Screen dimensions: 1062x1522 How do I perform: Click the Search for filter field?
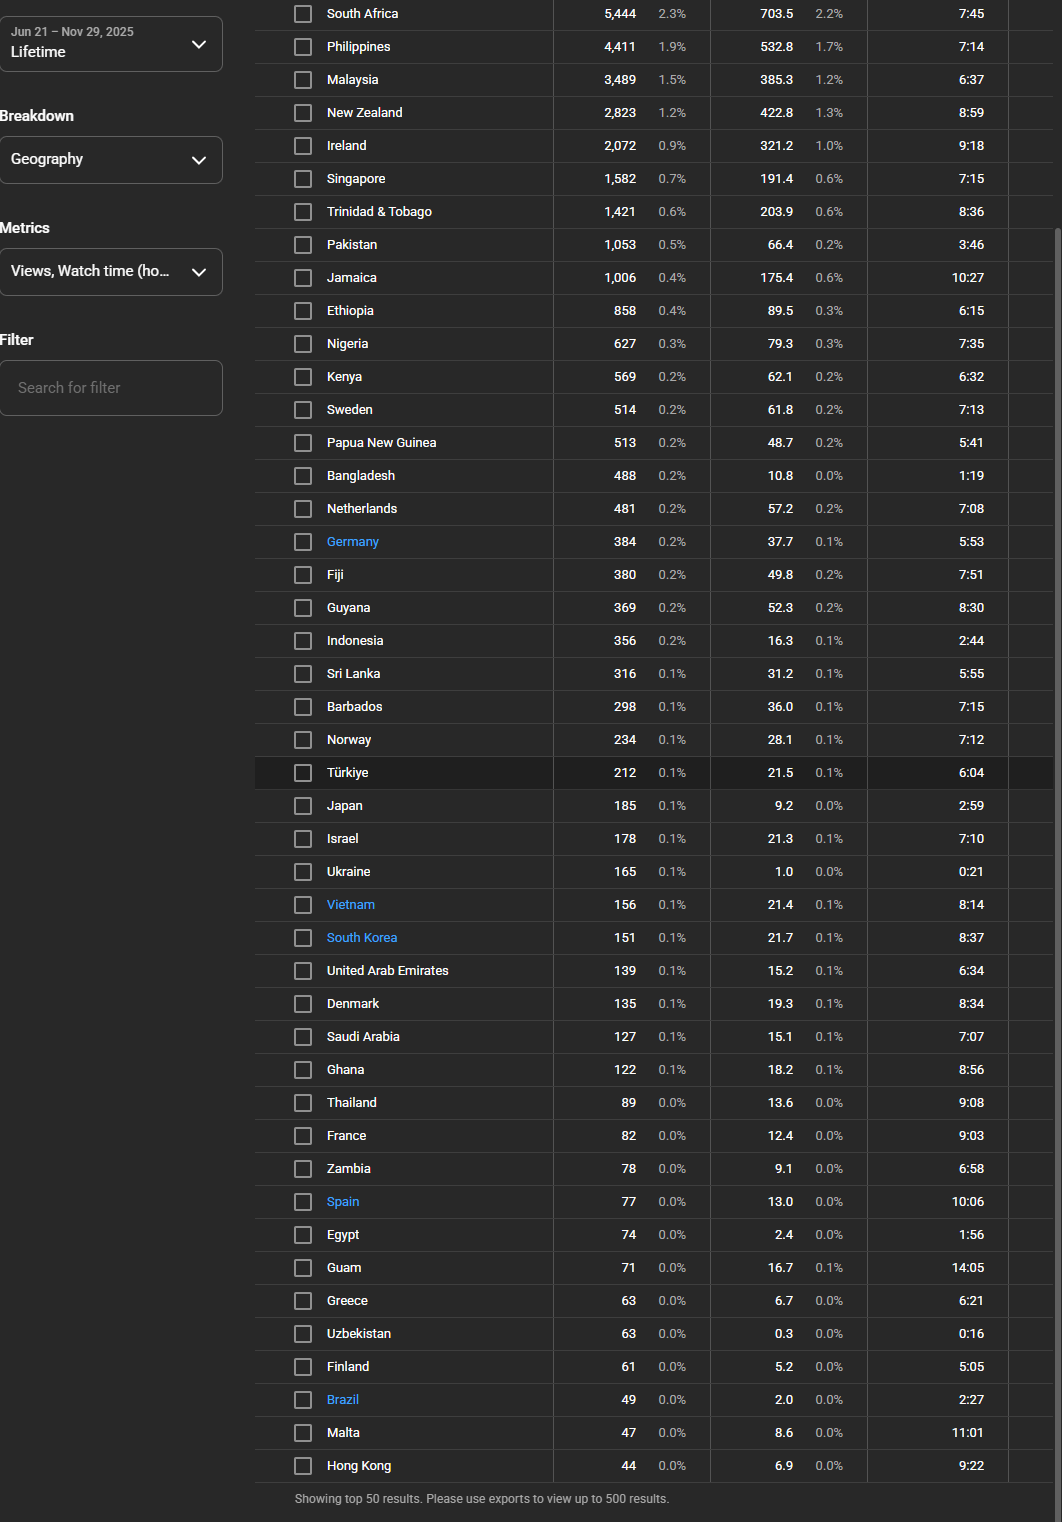(x=110, y=388)
